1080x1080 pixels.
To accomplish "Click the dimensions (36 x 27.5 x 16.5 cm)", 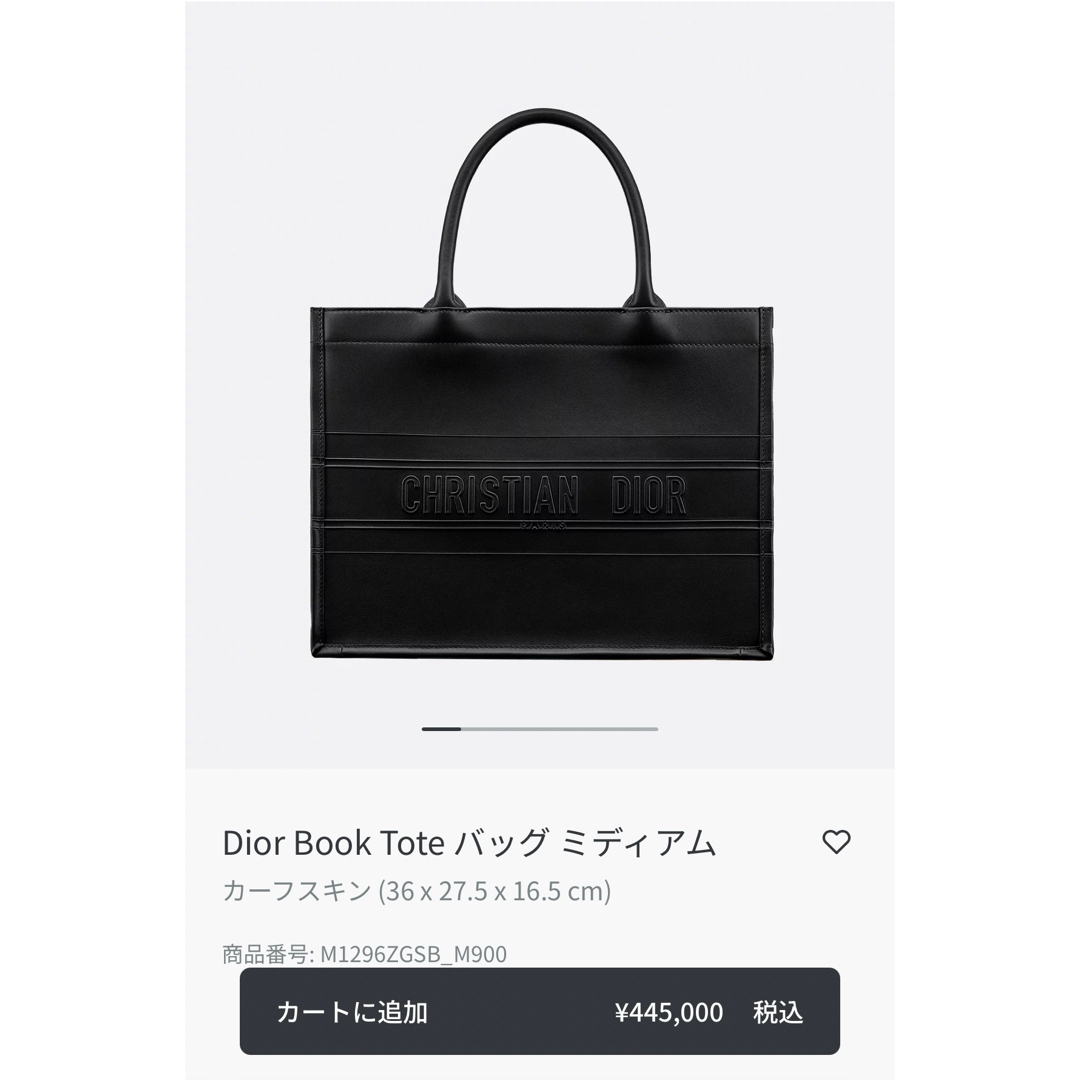I will pyautogui.click(x=495, y=891).
